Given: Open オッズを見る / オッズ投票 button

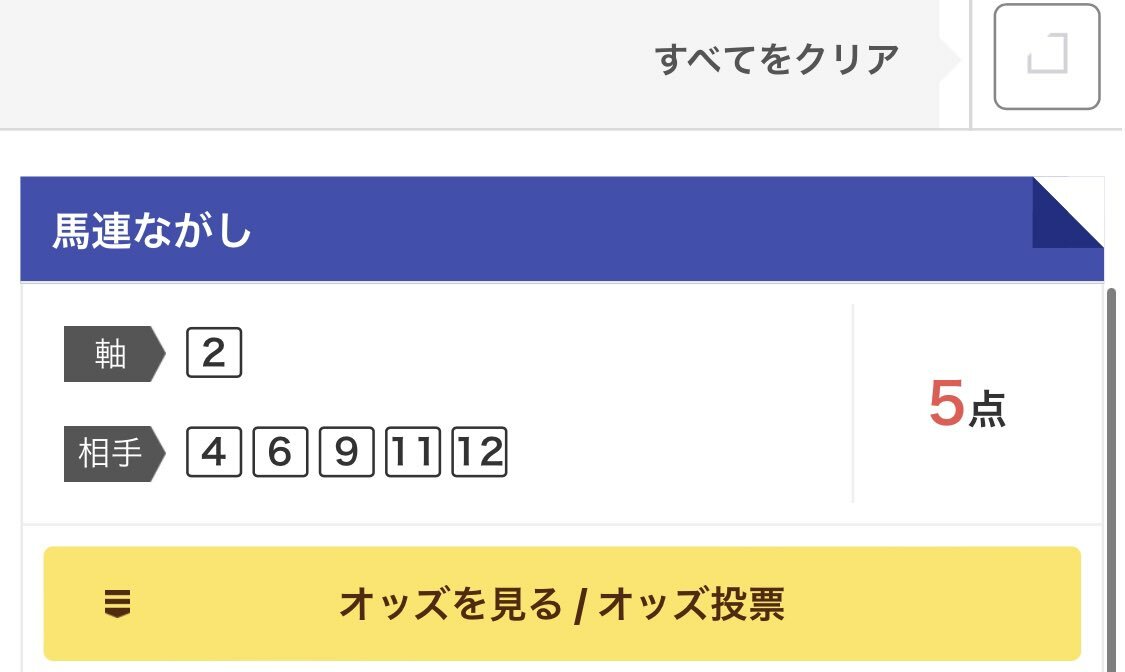Looking at the screenshot, I should 562,603.
